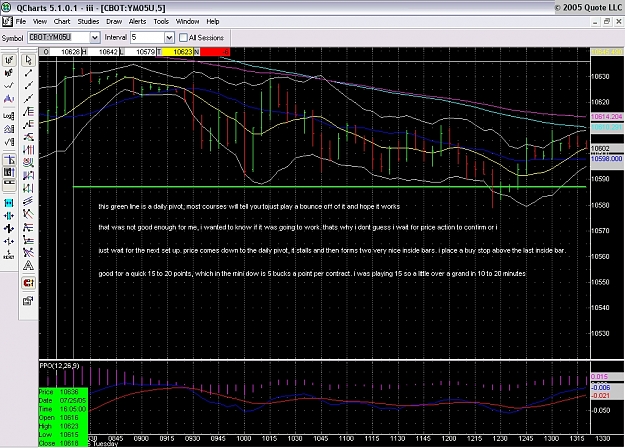
Task: Click the blue 10598.000 price label
Action: point(606,159)
